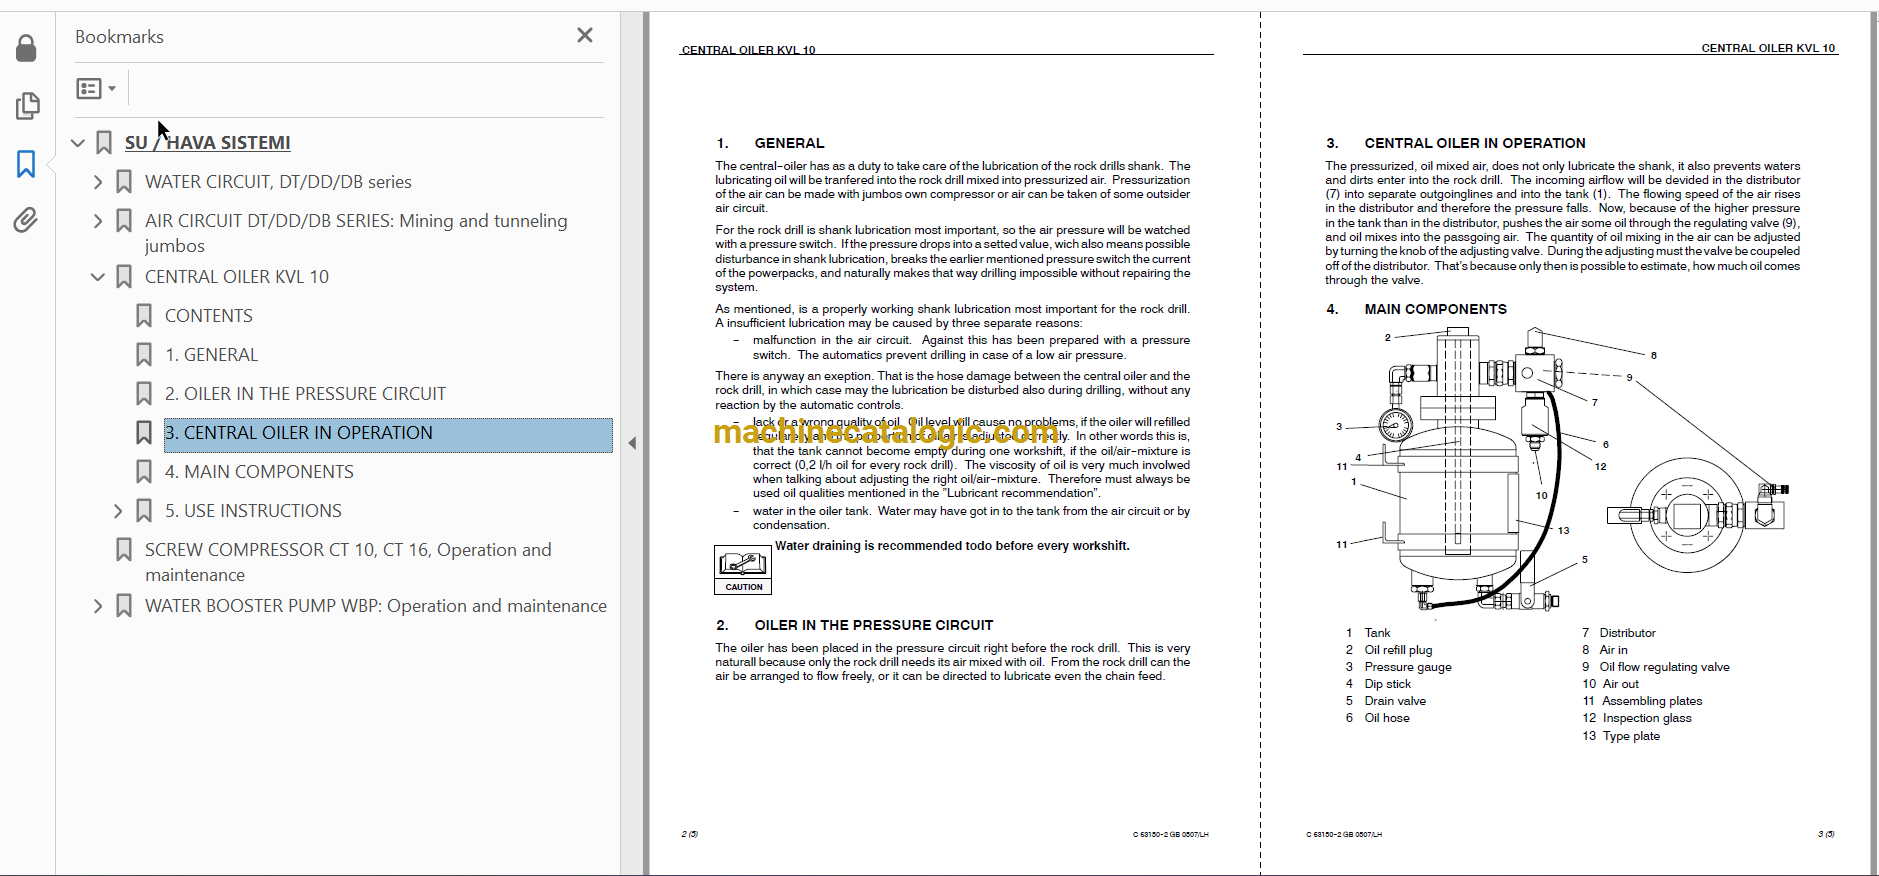Viewport: 1879px width, 876px height.
Task: Open the page thumbnails panel icon
Action: coord(27,106)
